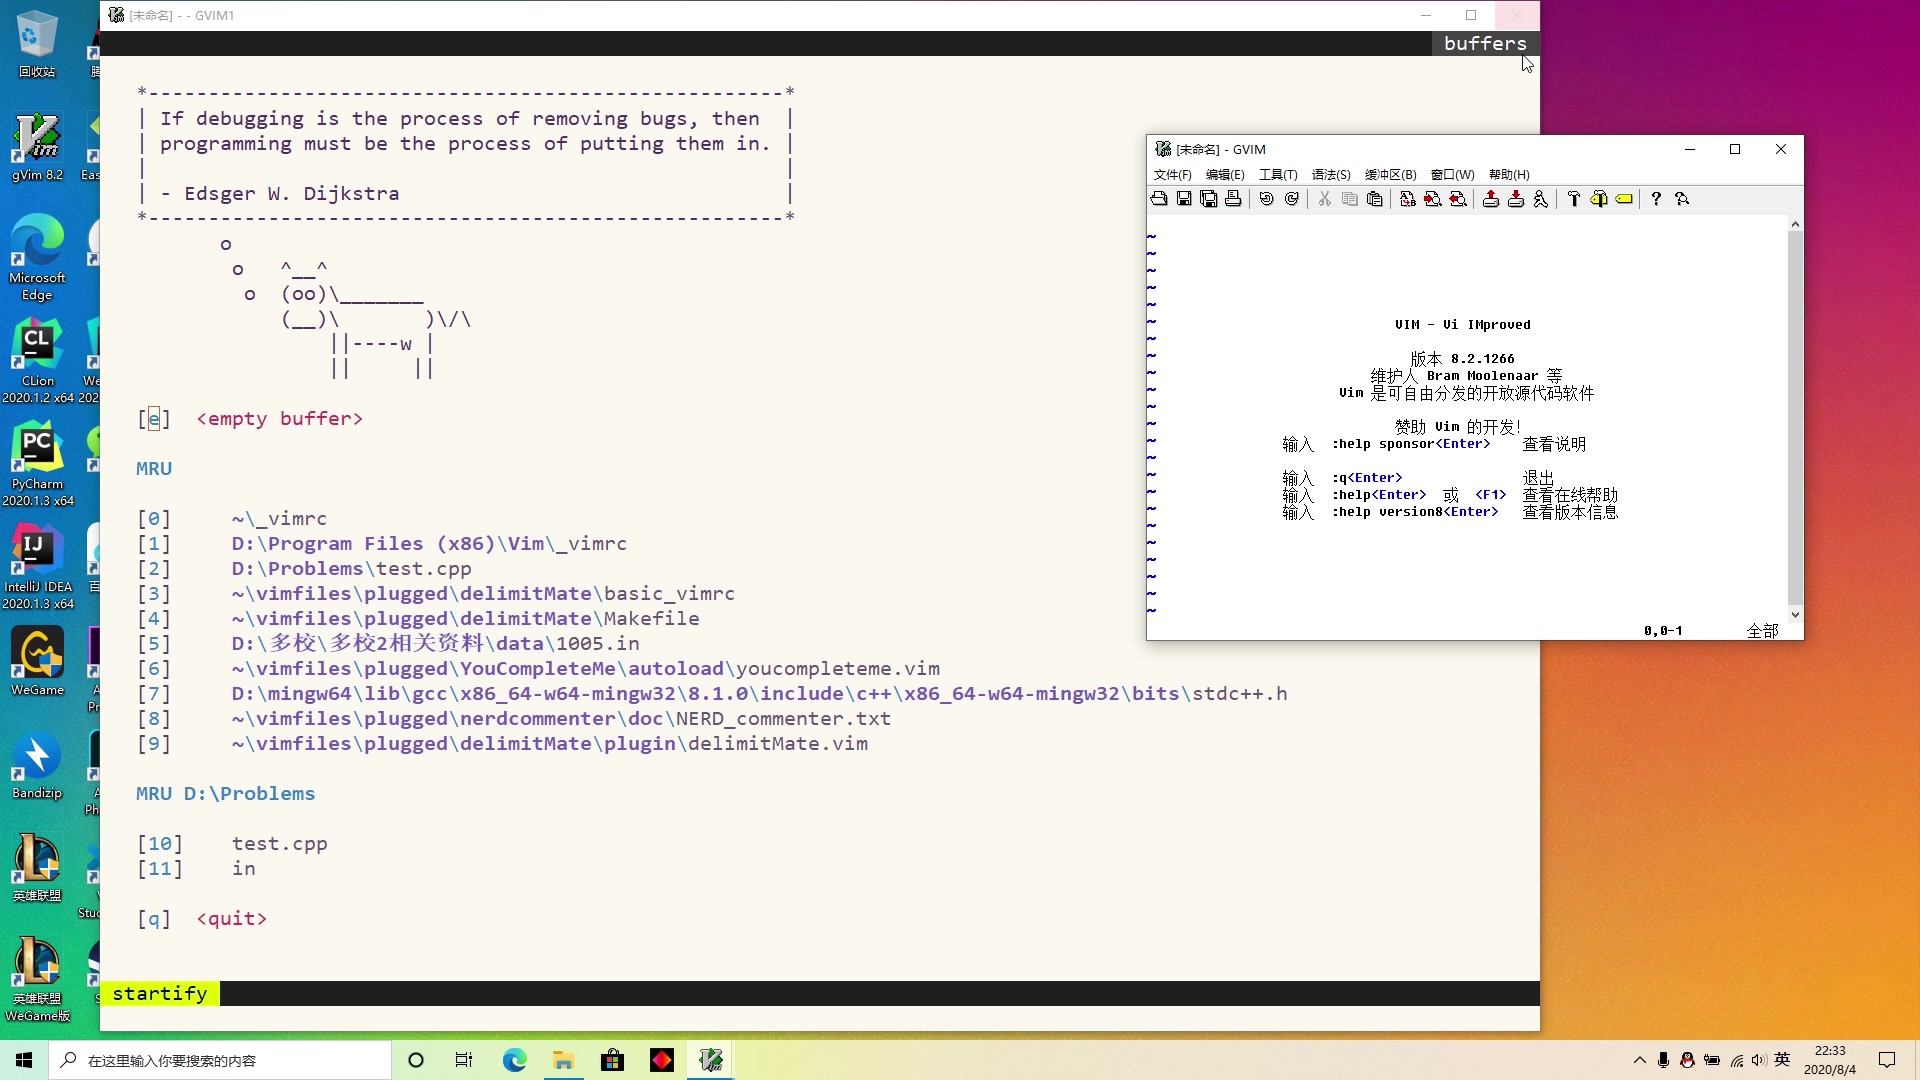Open the 工具(T) menu in GVIM
This screenshot has width=1920, height=1080.
1278,174
